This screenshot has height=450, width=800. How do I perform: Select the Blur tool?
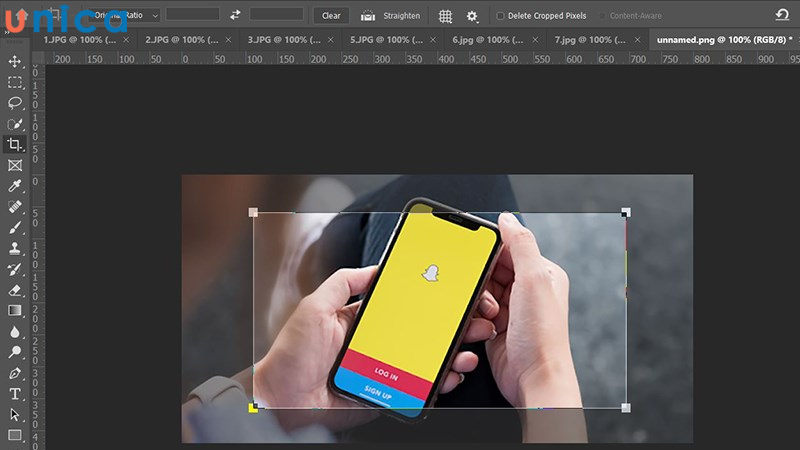coord(14,332)
